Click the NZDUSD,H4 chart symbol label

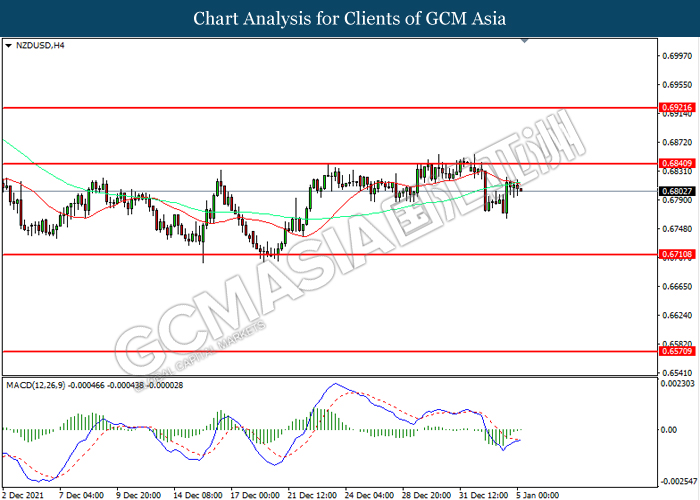pos(40,45)
